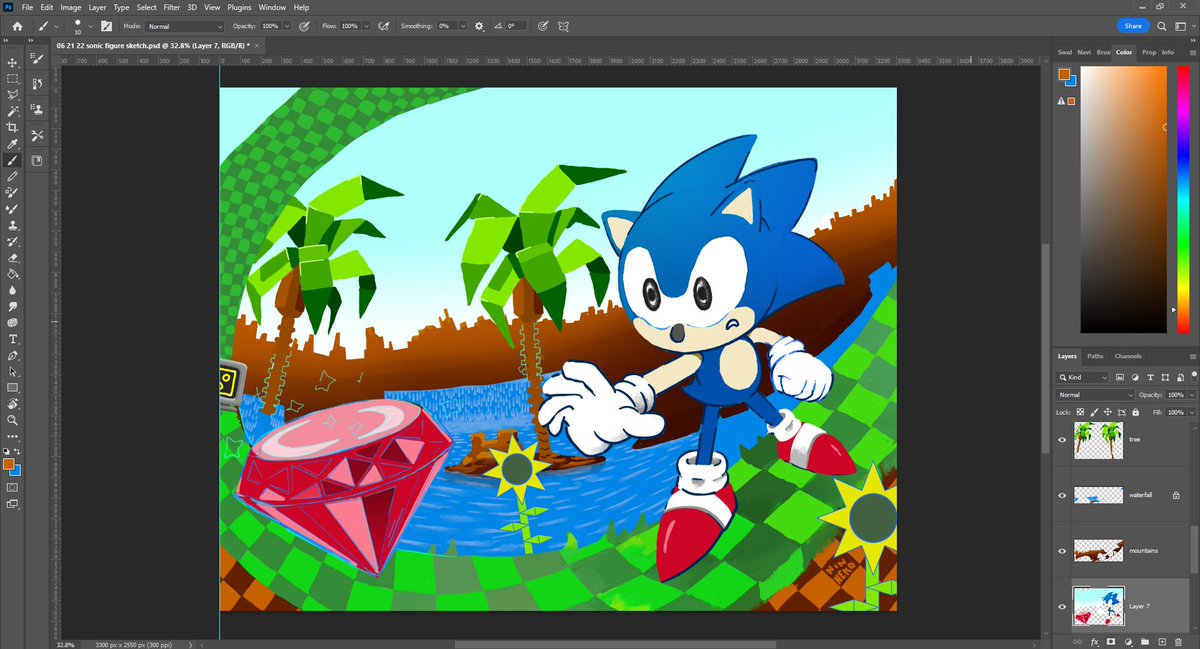Select the Paint Bucket tool

13,273
